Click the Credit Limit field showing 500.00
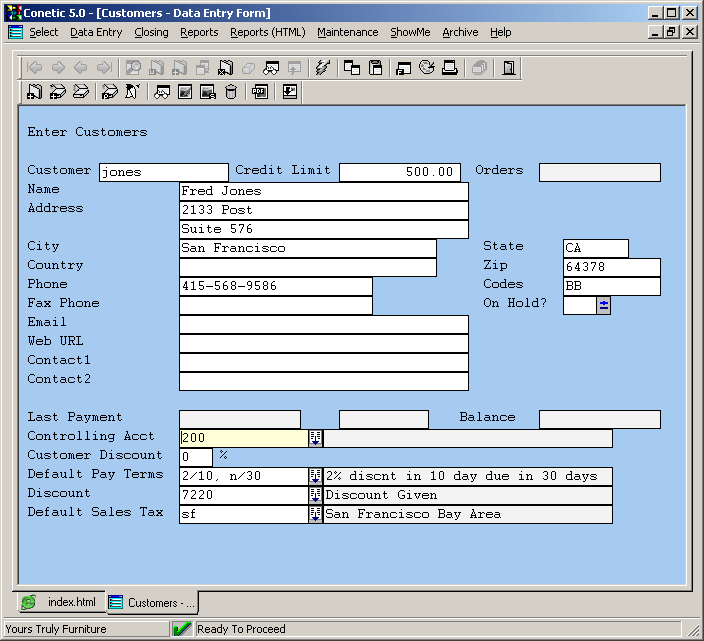 coord(400,172)
